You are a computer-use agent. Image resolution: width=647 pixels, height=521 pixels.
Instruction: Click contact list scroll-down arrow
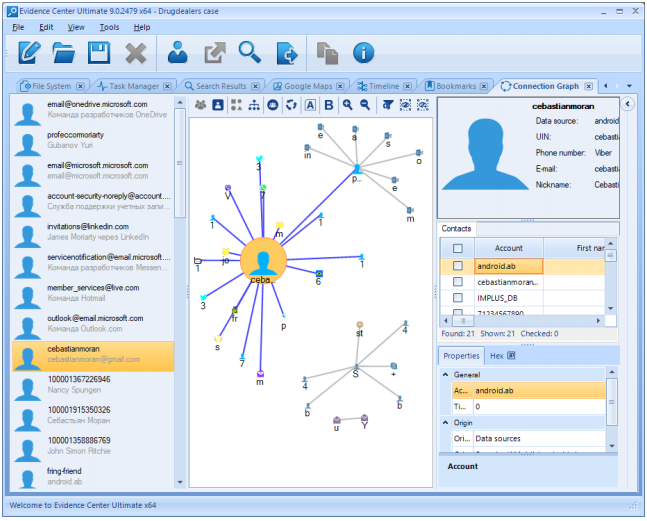tap(180, 482)
